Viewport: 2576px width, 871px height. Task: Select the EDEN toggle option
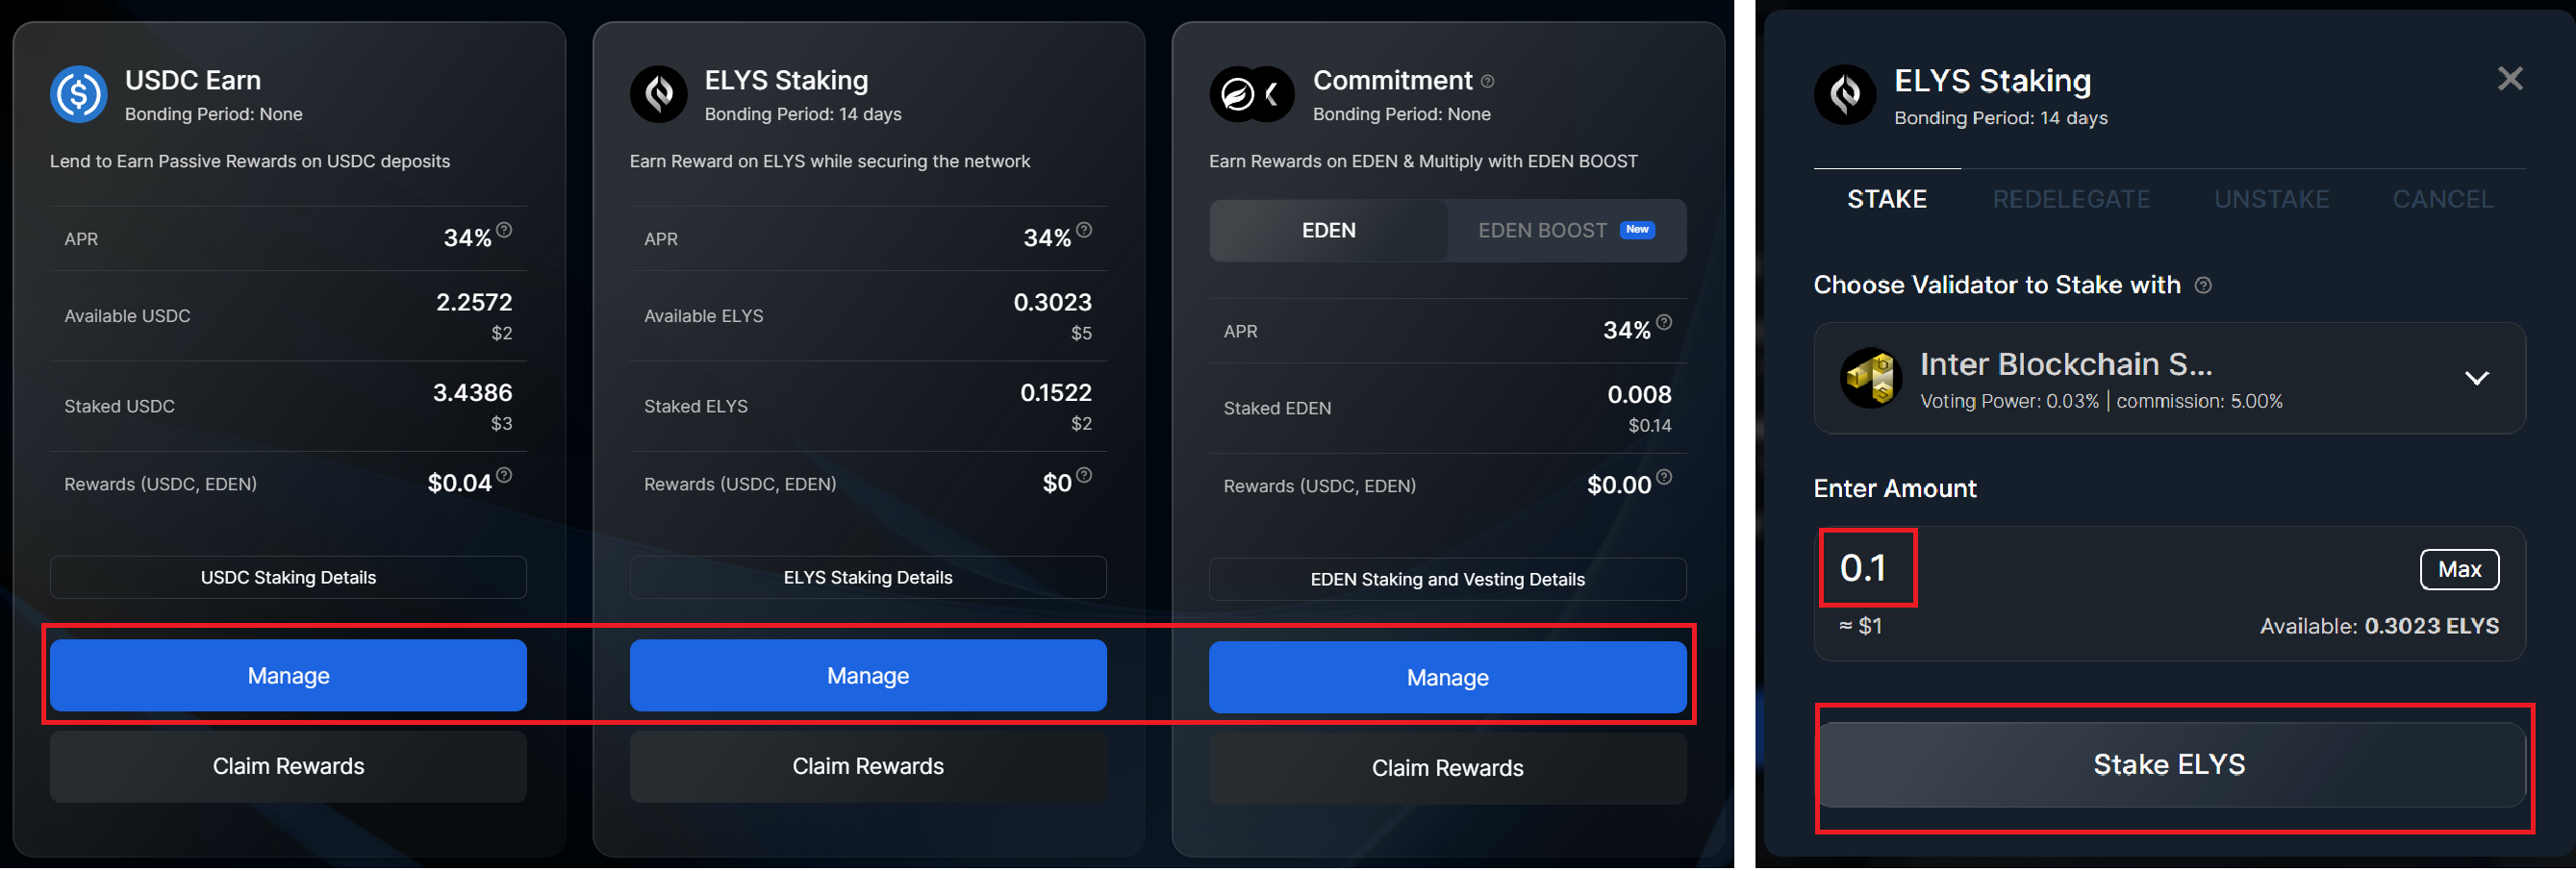[1329, 231]
